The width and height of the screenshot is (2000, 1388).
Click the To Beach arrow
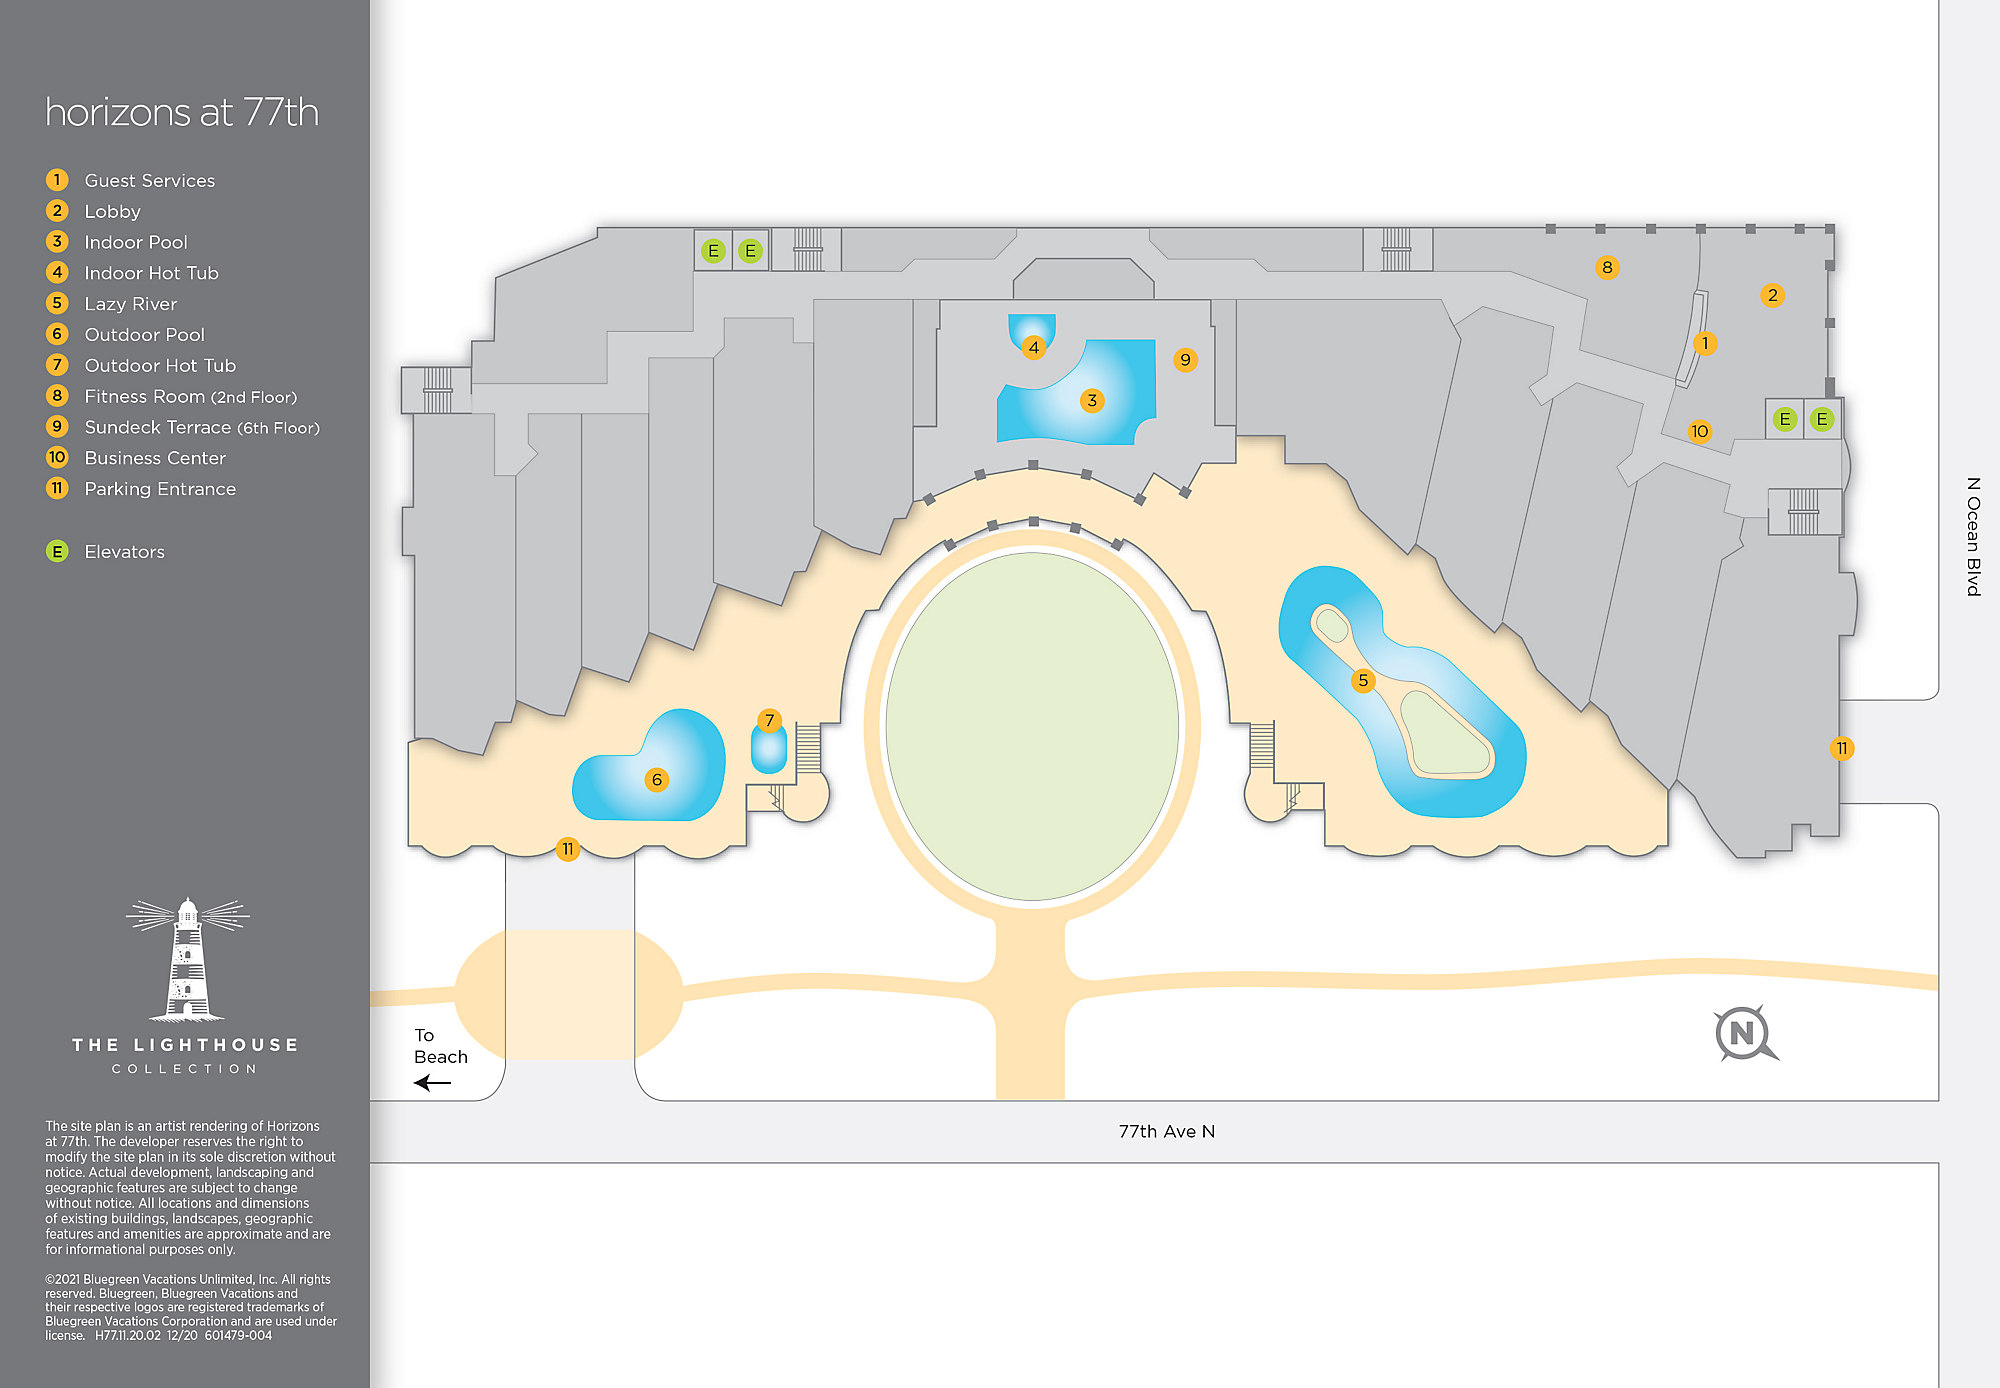(432, 1082)
